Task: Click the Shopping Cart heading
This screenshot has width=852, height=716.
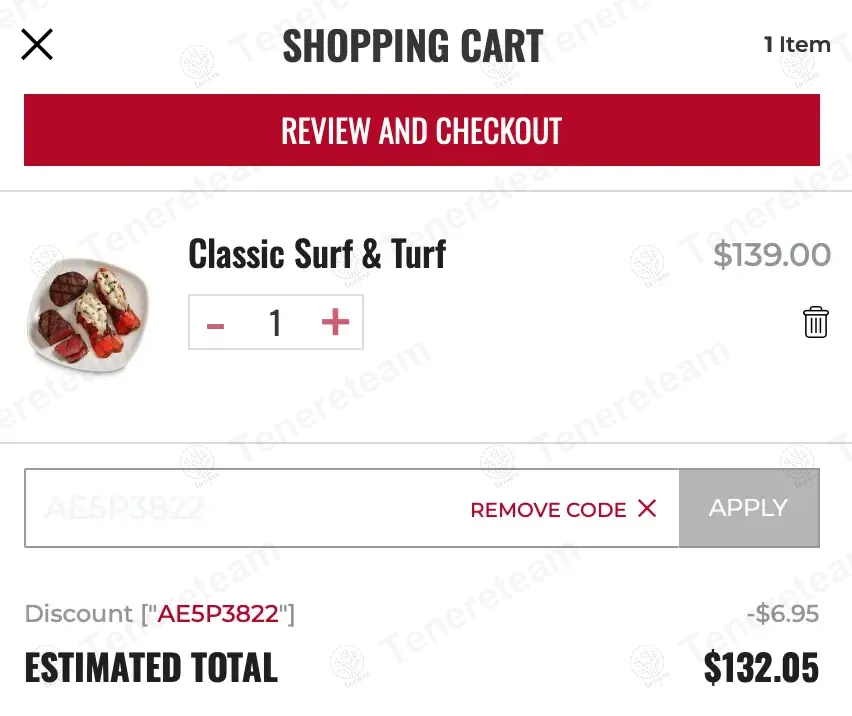Action: click(x=413, y=46)
